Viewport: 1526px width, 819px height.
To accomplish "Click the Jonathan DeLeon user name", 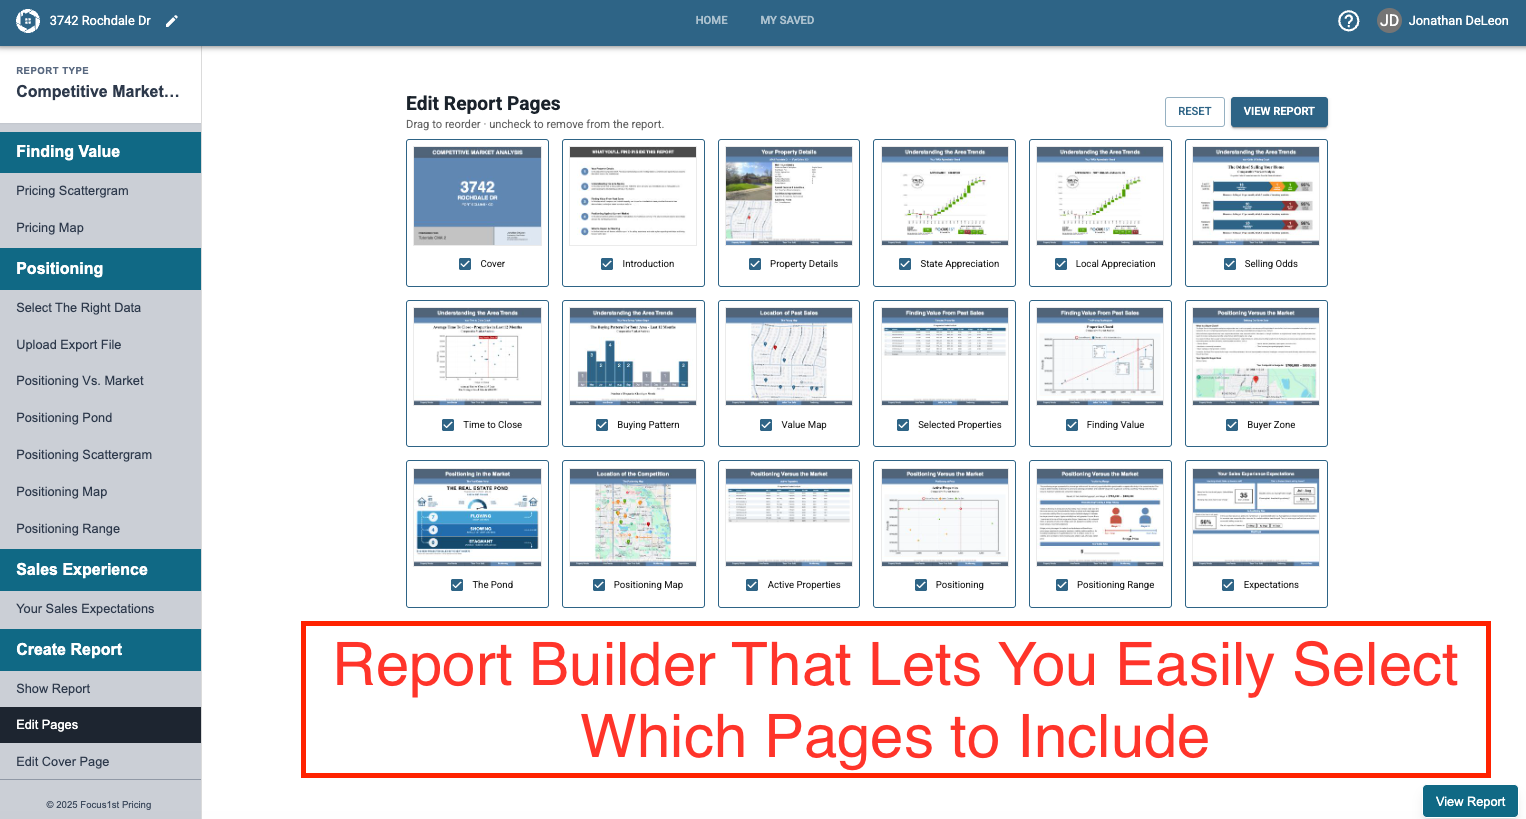I will click(1458, 21).
